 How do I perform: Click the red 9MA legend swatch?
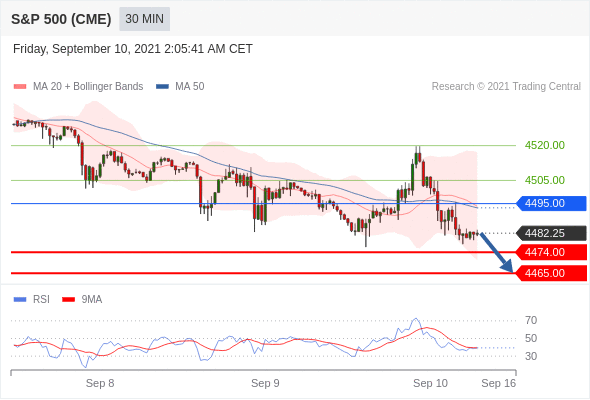[x=68, y=300]
